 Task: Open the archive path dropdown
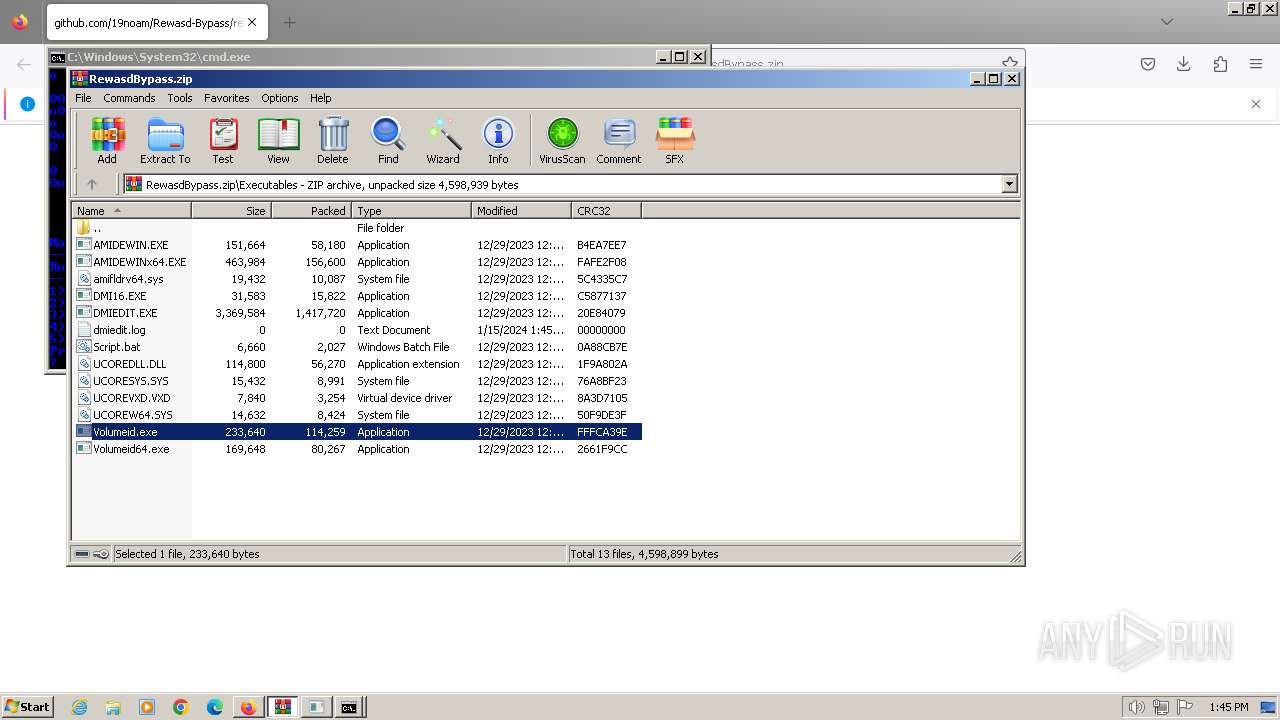pos(1009,184)
